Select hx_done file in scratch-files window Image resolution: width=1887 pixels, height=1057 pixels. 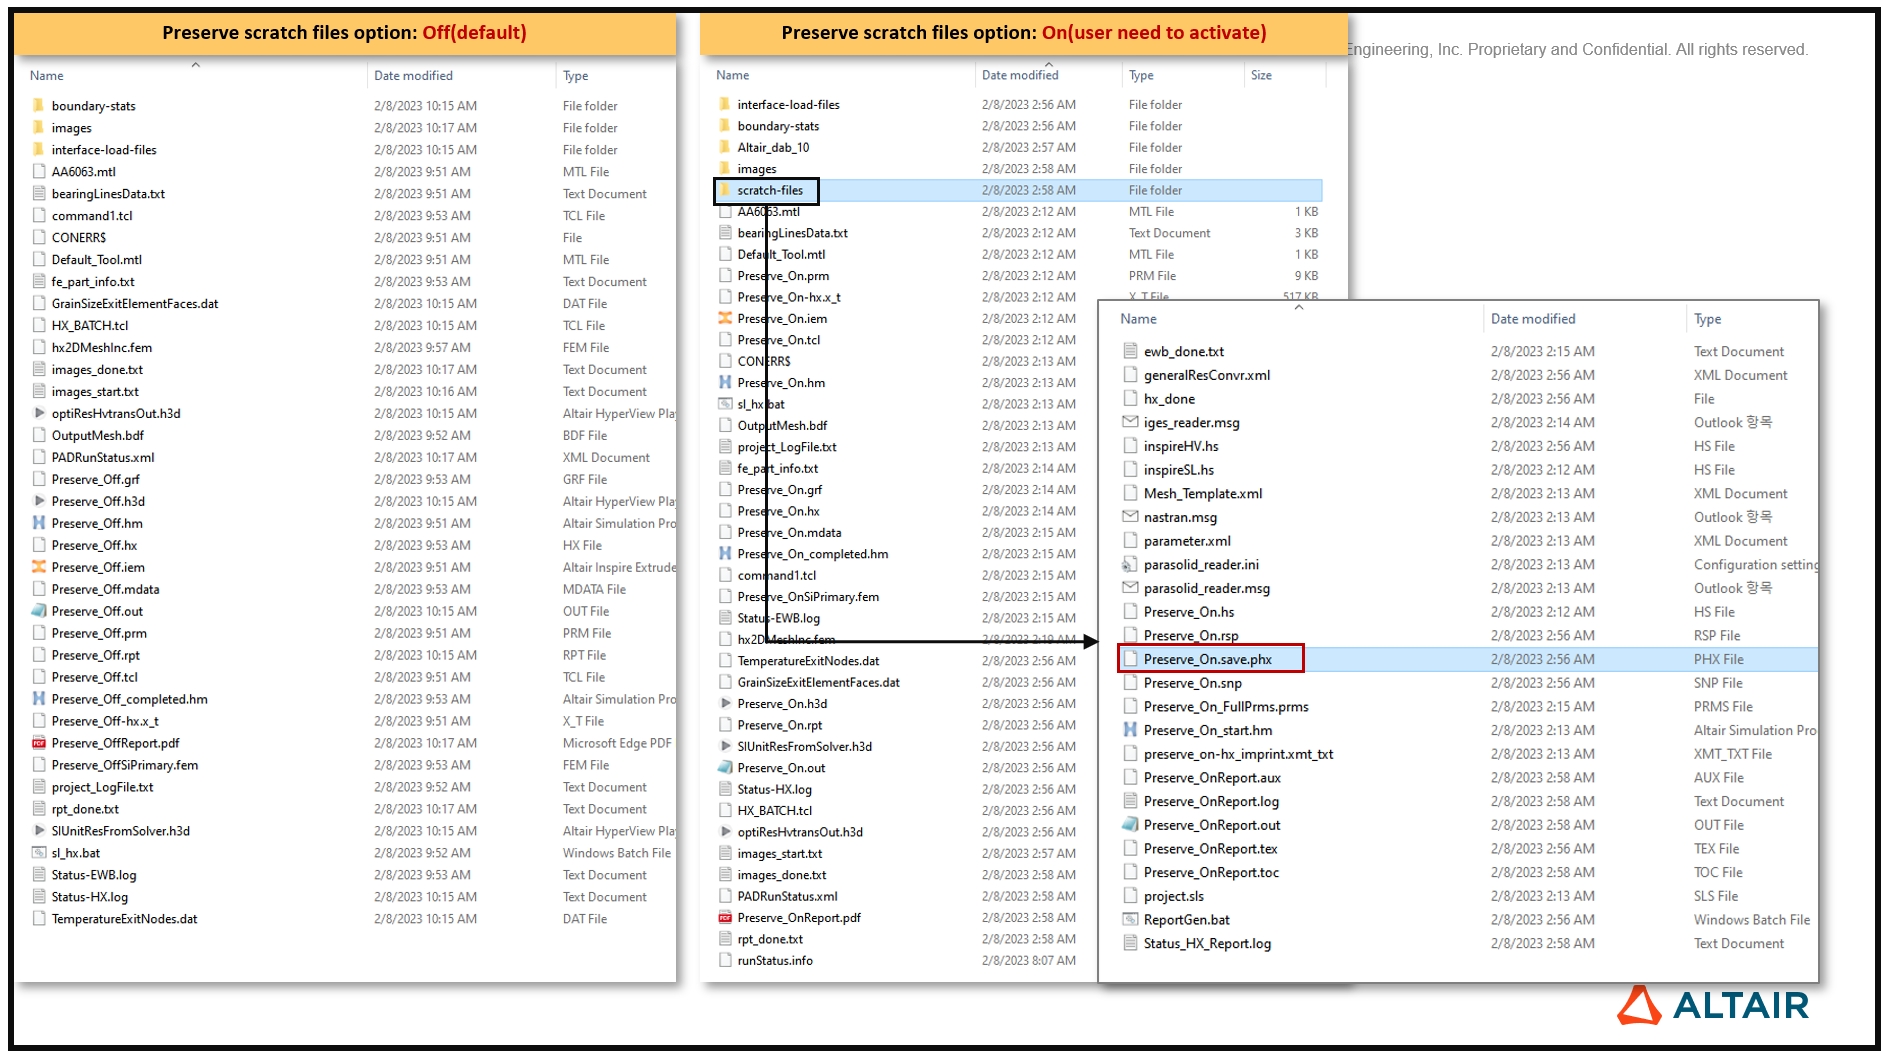tap(1169, 398)
